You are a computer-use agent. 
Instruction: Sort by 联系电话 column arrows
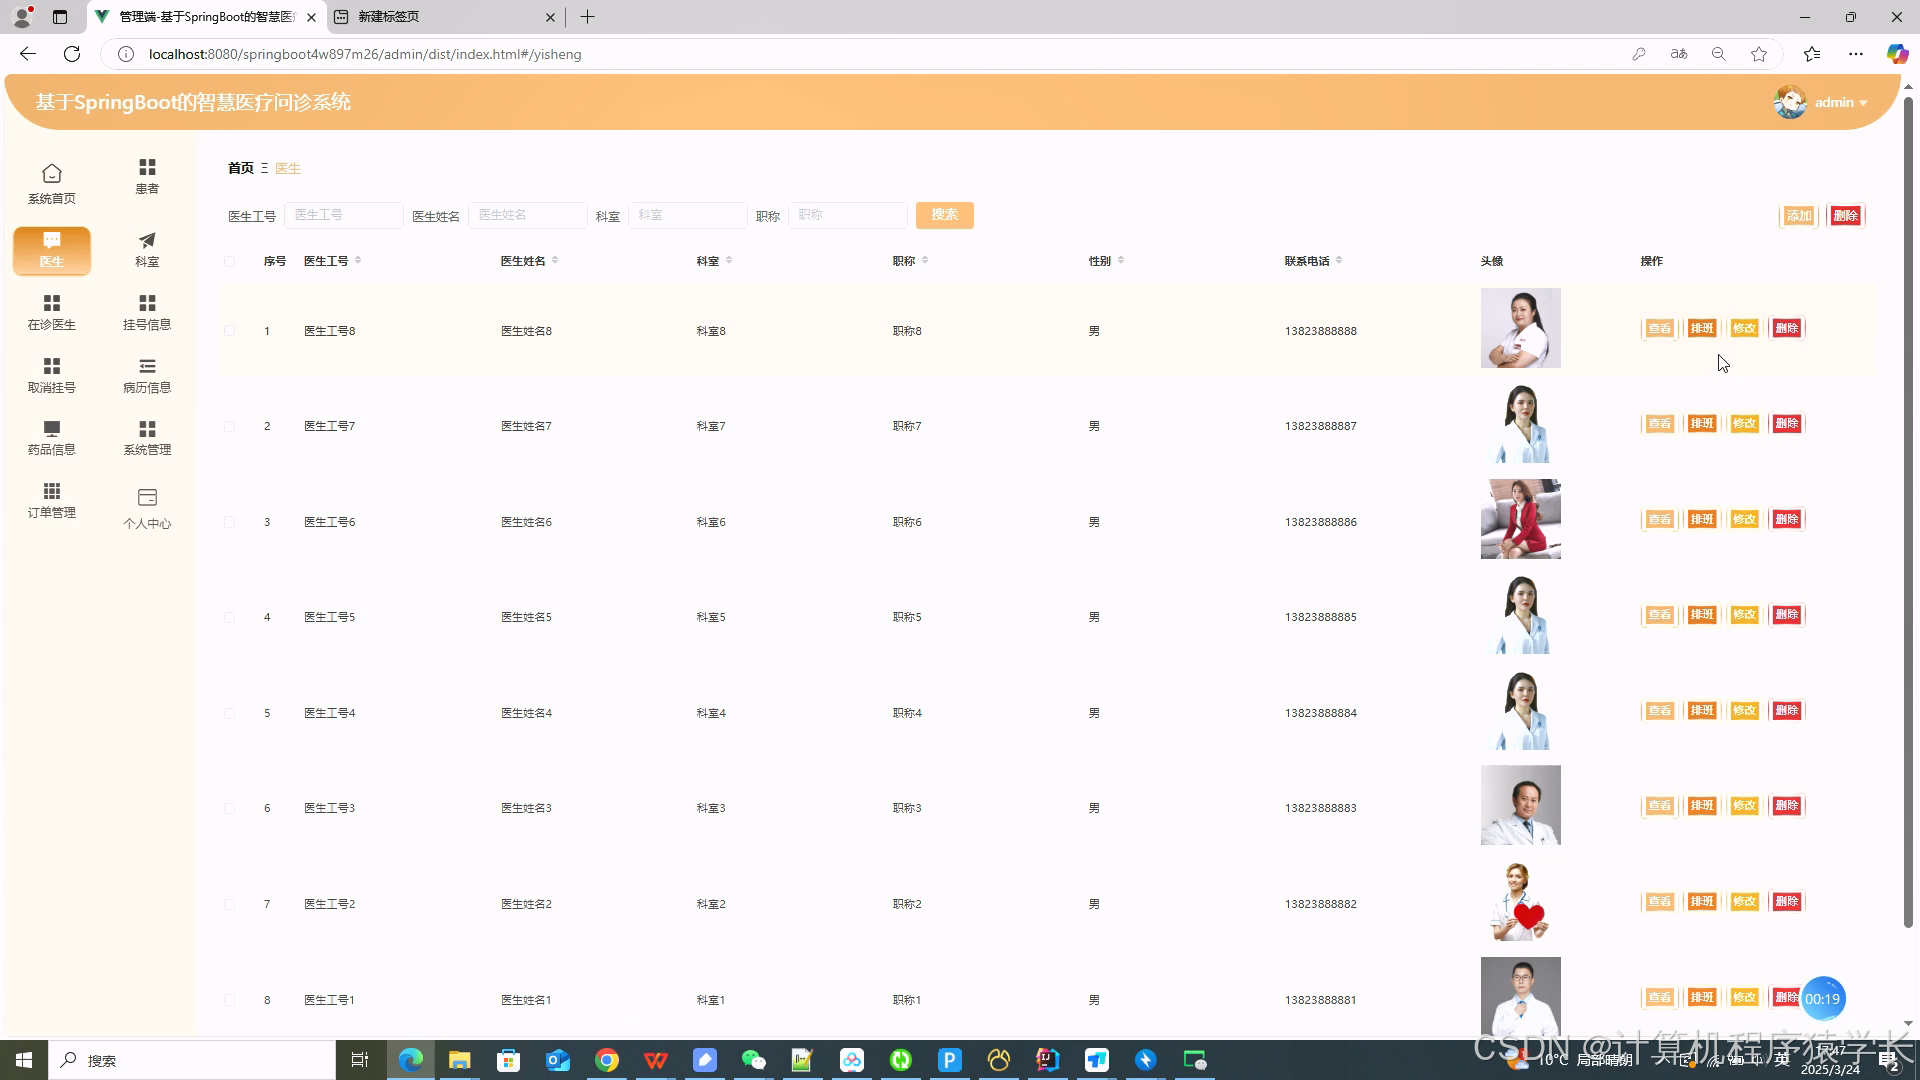1339,261
